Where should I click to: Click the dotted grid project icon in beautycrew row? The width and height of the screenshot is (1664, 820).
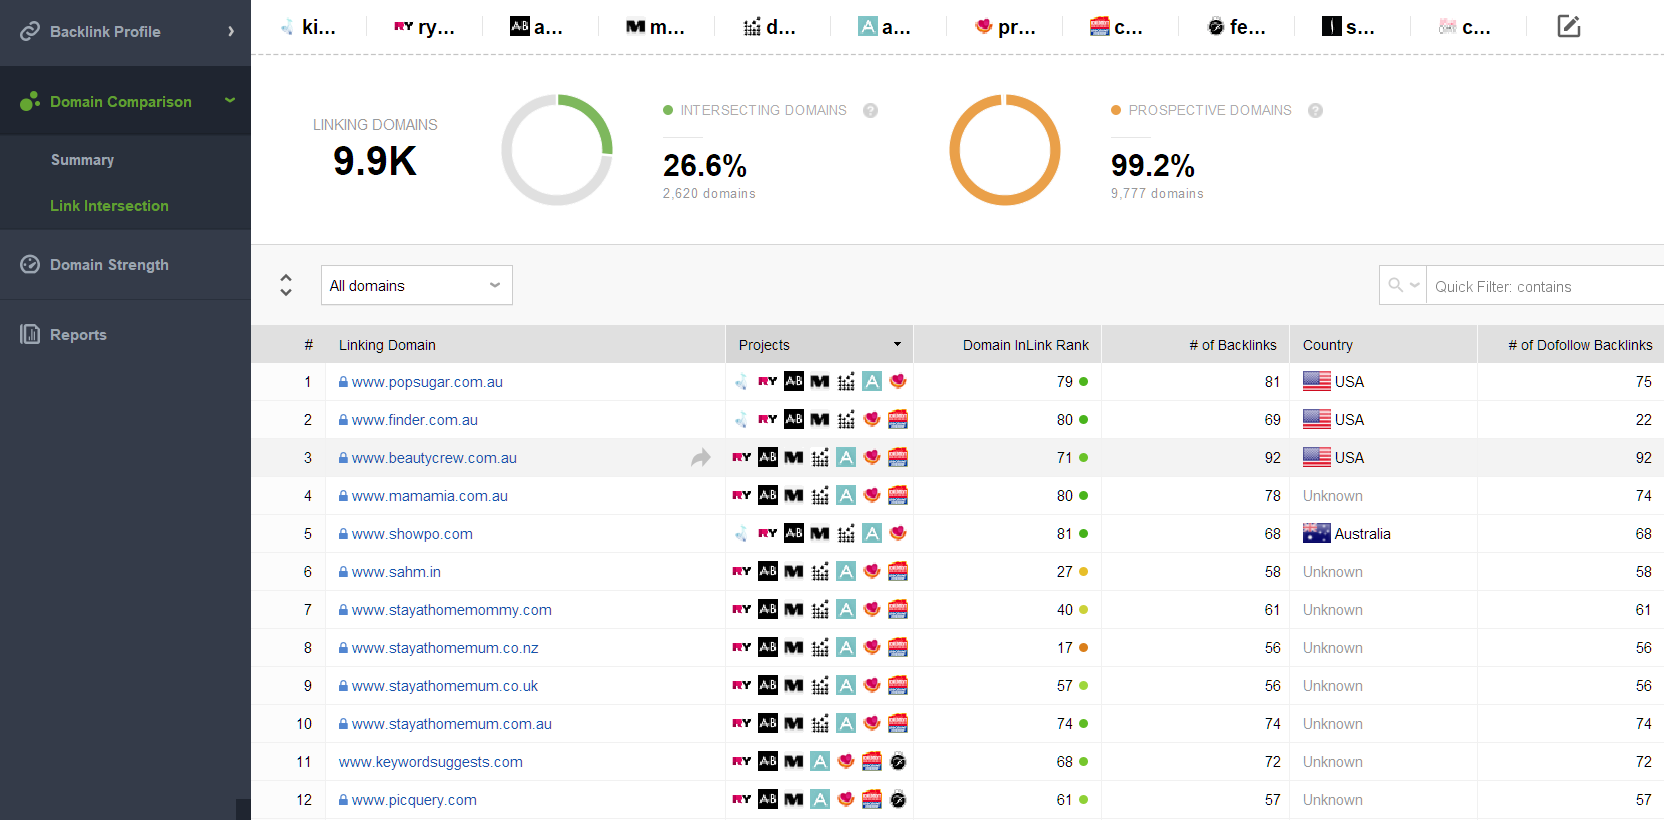point(820,457)
